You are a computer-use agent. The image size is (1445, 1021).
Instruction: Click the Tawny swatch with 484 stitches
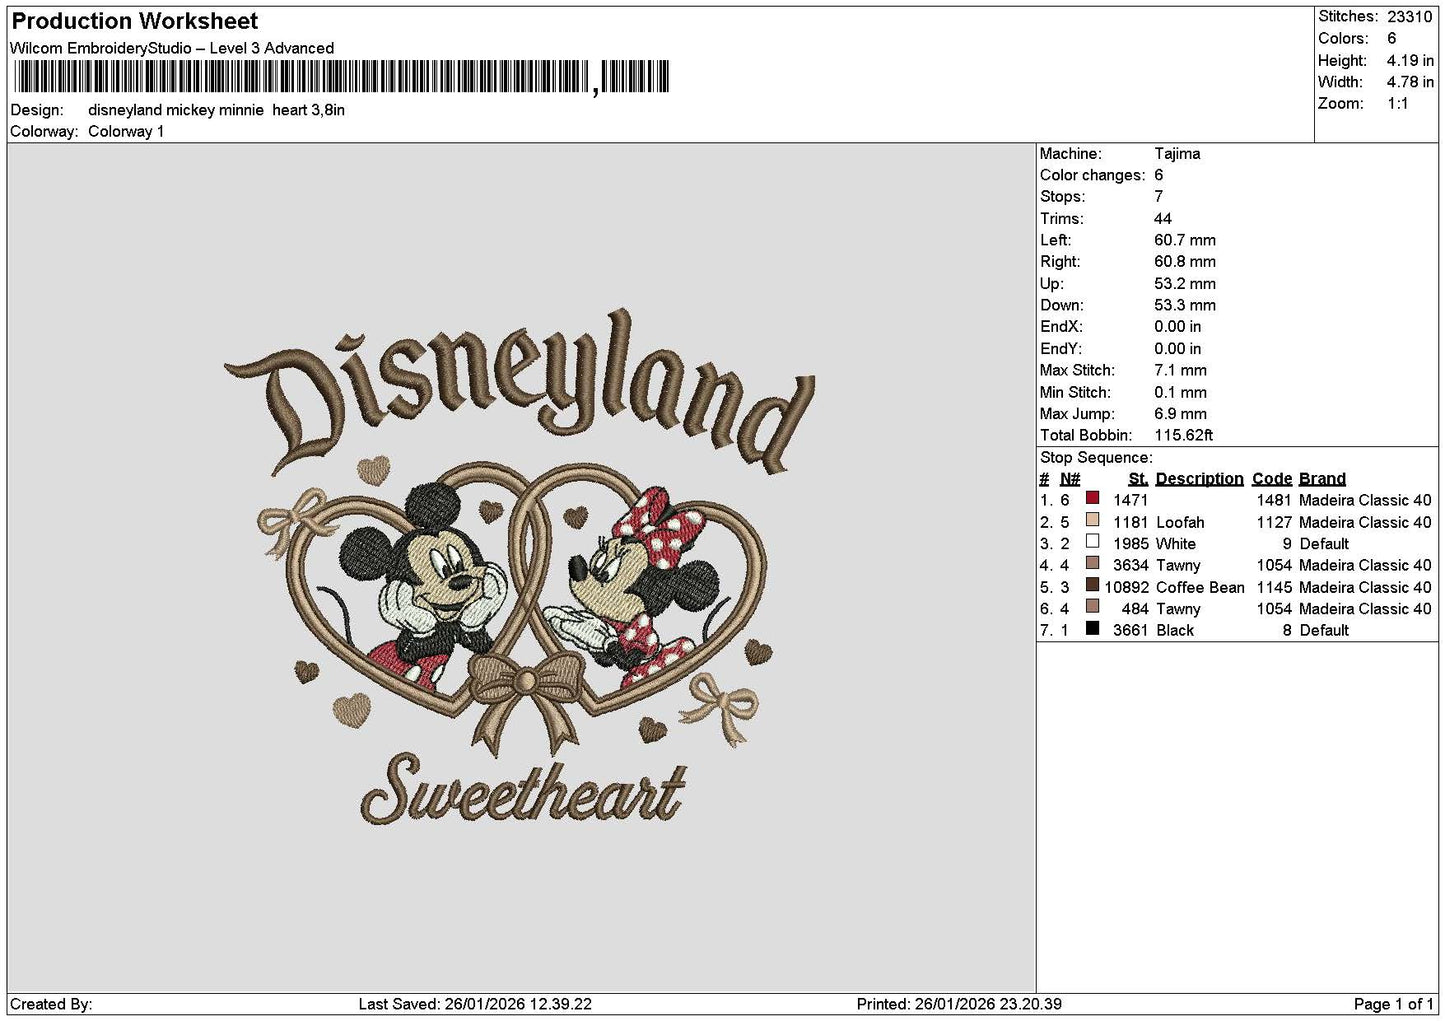[1092, 606]
